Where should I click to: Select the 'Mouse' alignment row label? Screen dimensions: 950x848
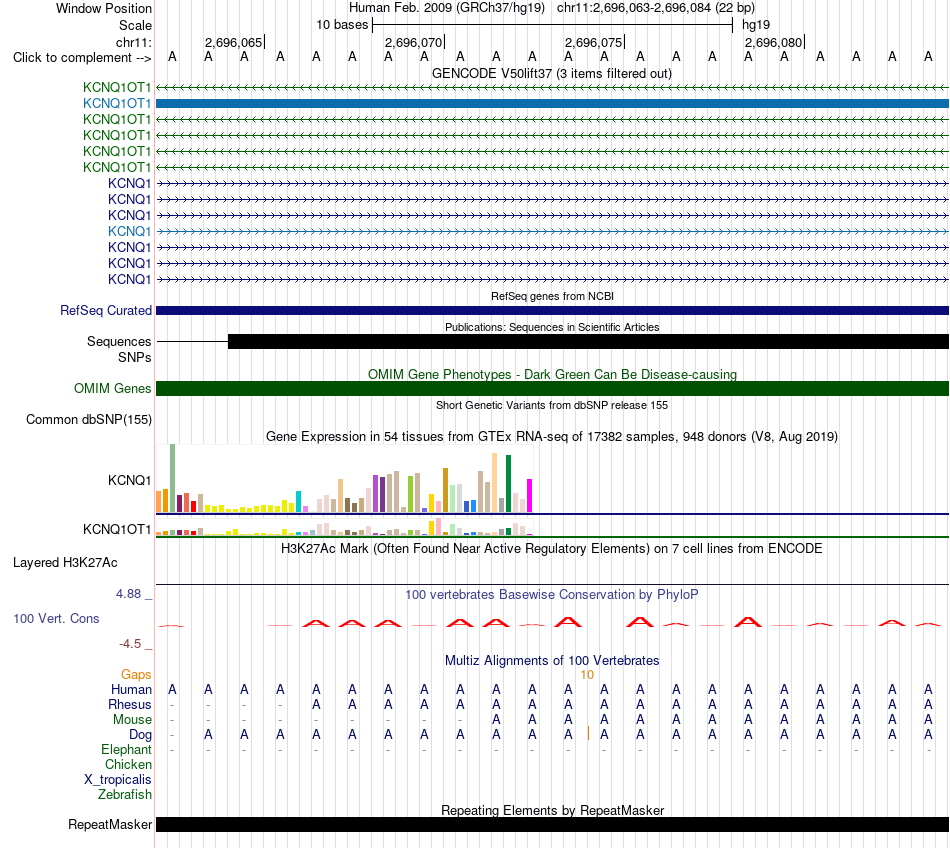[132, 720]
